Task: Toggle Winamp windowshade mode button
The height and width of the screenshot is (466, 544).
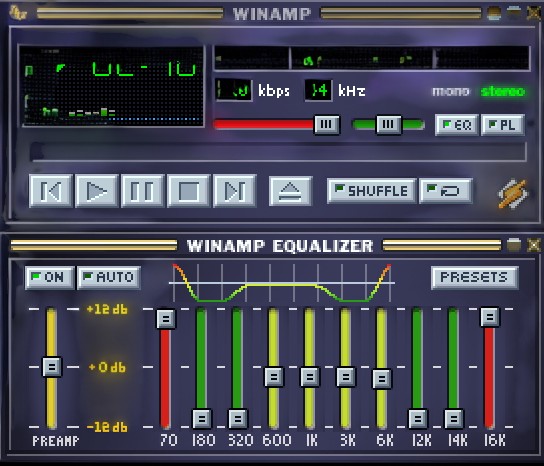Action: [x=513, y=12]
